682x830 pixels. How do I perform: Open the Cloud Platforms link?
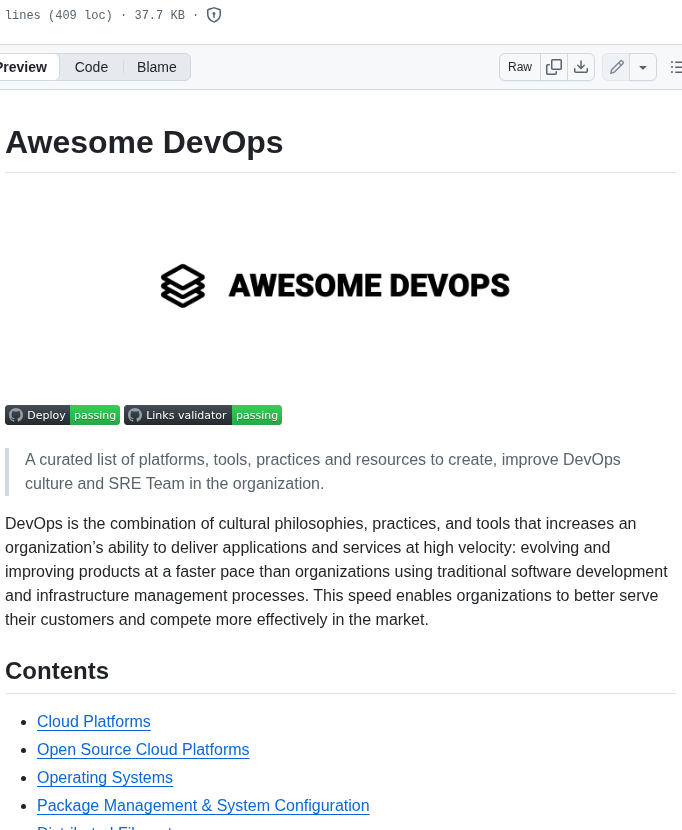(x=94, y=721)
